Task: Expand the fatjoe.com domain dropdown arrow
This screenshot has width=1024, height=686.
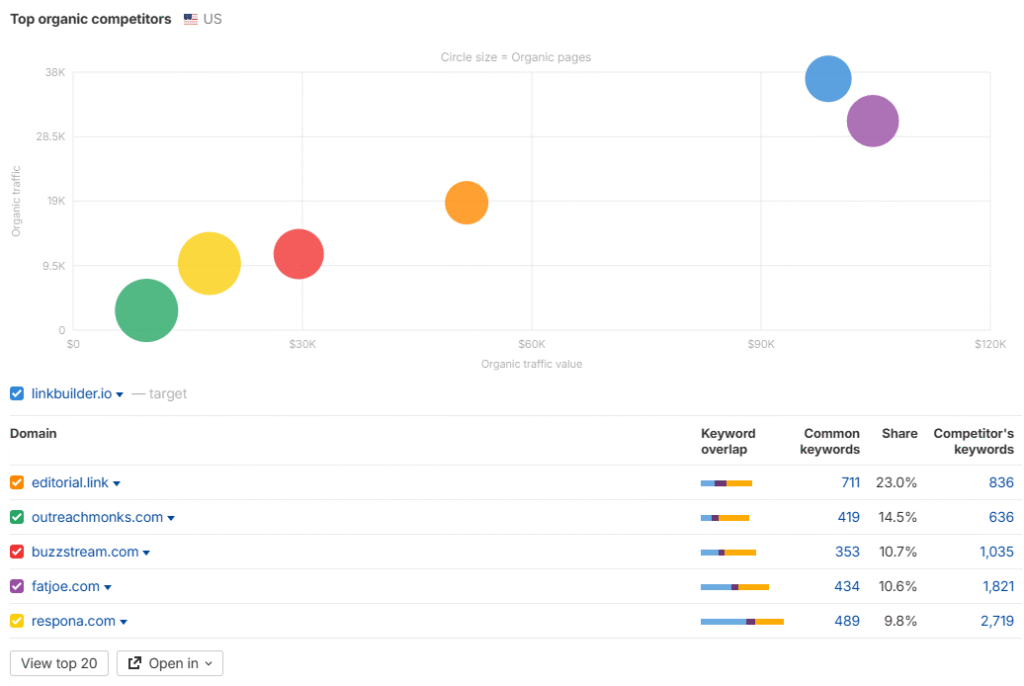Action: pos(108,587)
